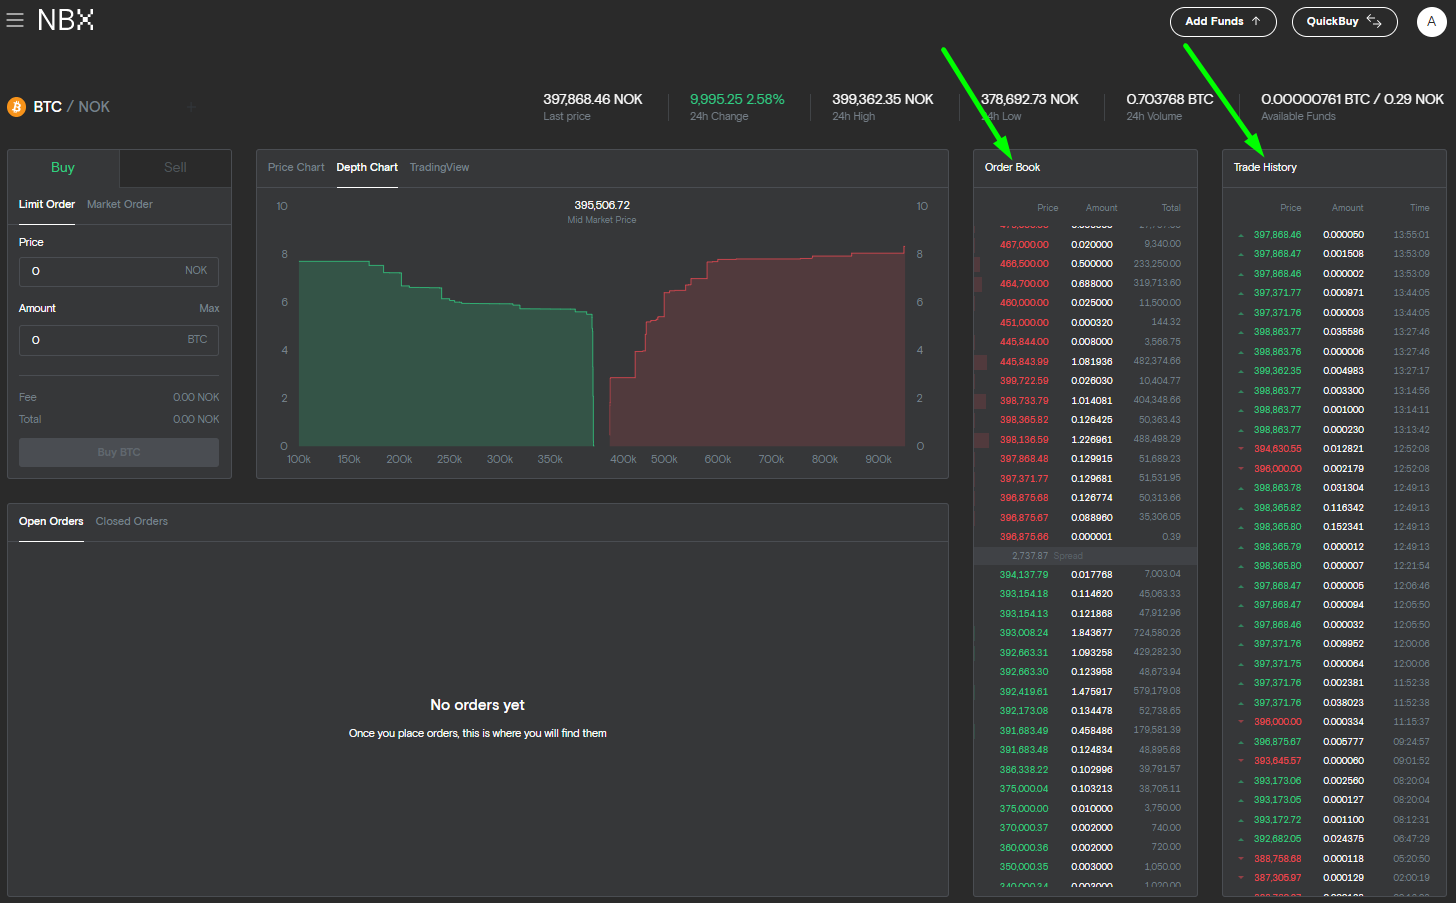
Task: Open the hamburger navigation menu
Action: [x=15, y=20]
